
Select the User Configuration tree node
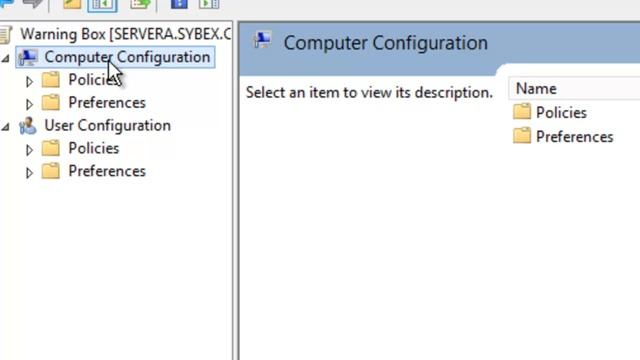(x=107, y=126)
